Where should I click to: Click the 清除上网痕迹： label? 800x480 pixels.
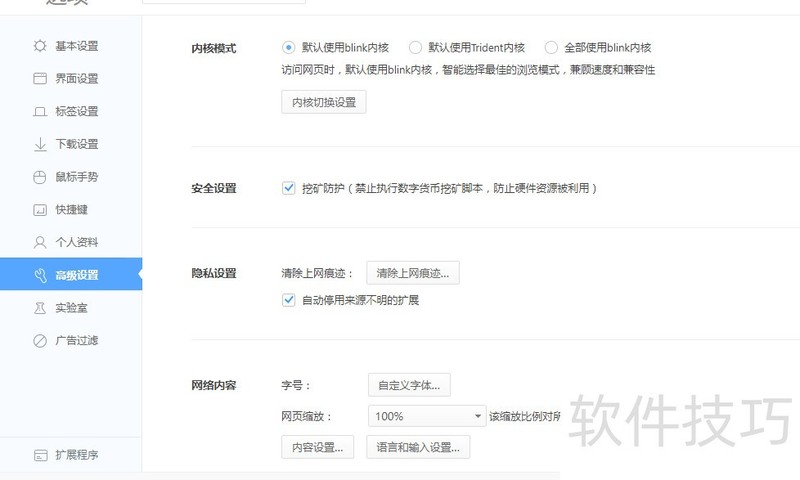(317, 273)
